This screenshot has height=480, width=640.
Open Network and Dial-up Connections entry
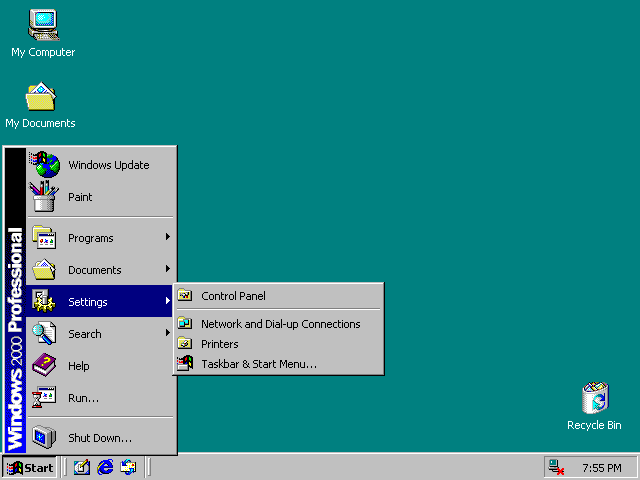[x=279, y=324]
